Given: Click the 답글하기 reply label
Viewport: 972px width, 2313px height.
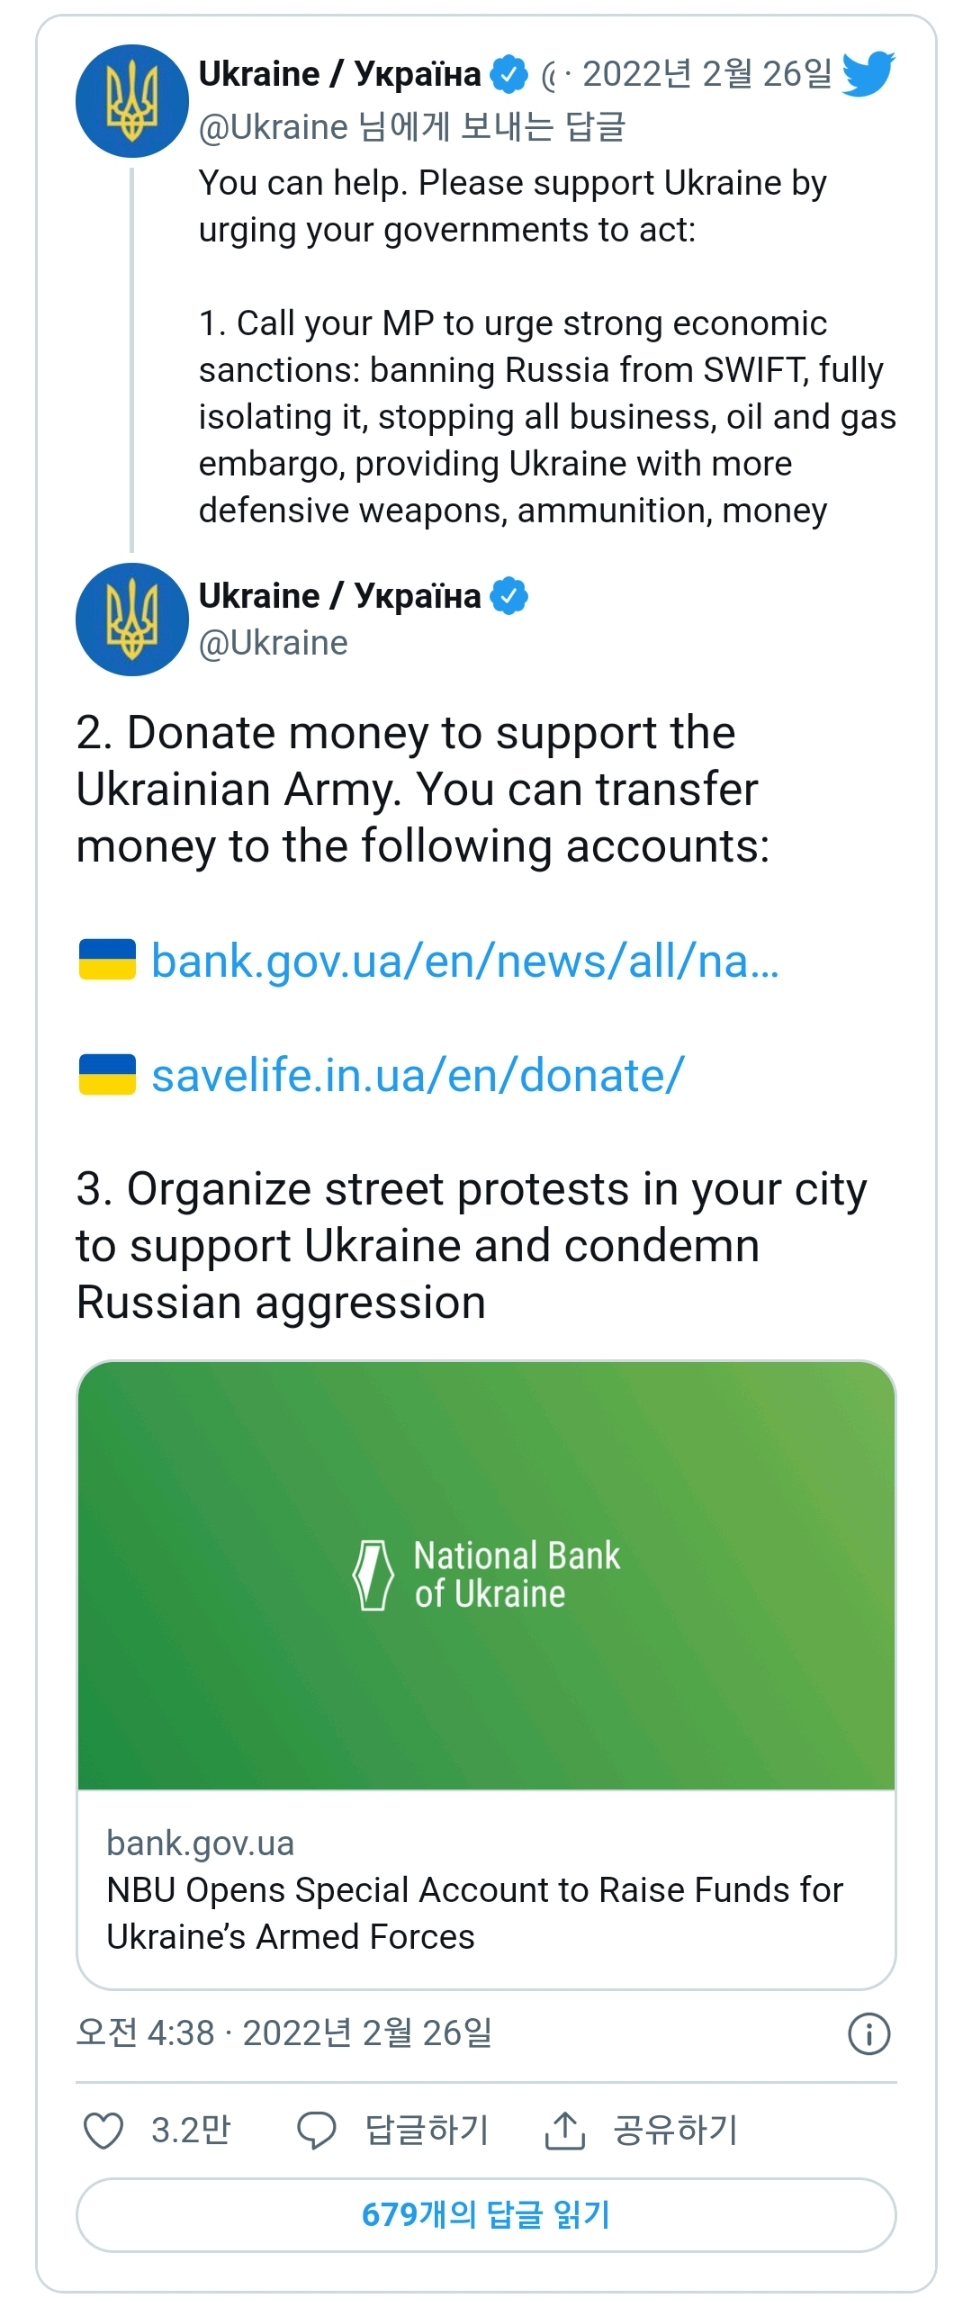Looking at the screenshot, I should point(427,2130).
